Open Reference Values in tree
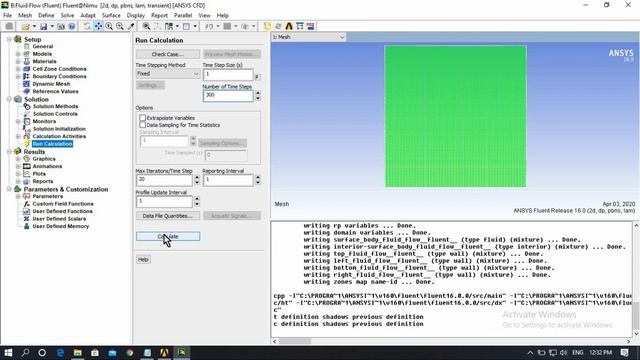 55,91
